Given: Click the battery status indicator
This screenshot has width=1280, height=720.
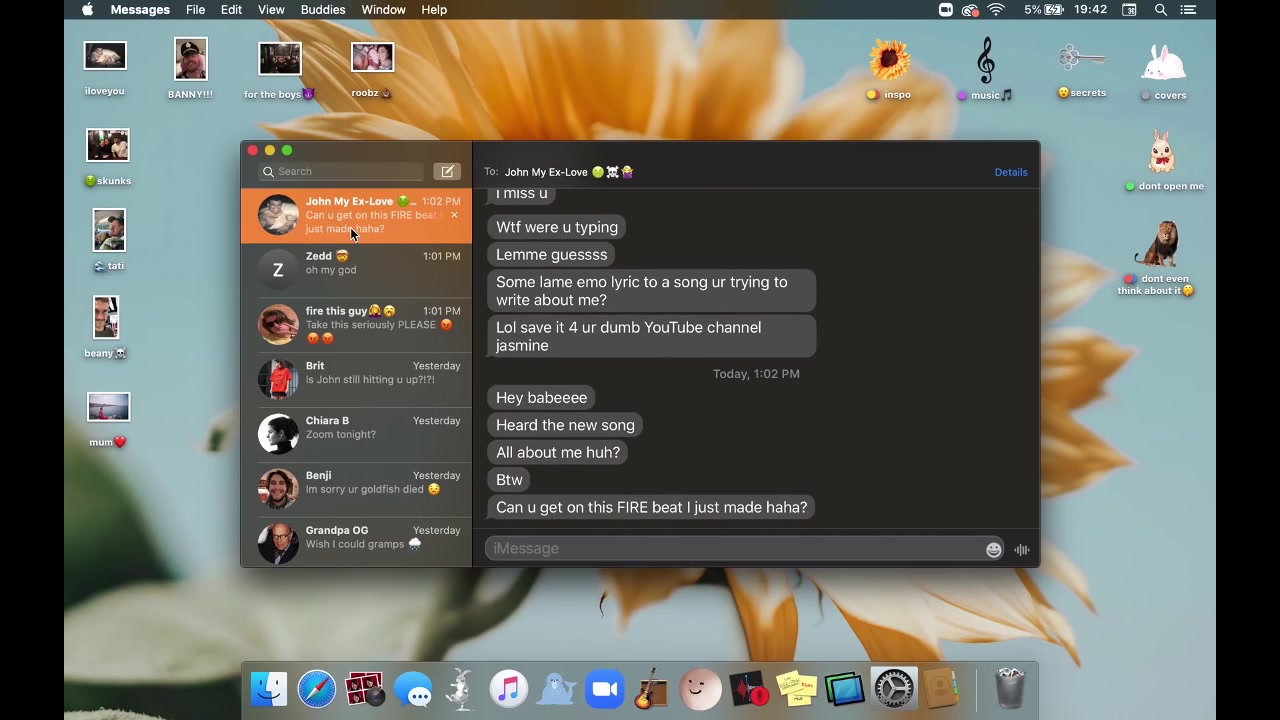Looking at the screenshot, I should coord(1044,9).
